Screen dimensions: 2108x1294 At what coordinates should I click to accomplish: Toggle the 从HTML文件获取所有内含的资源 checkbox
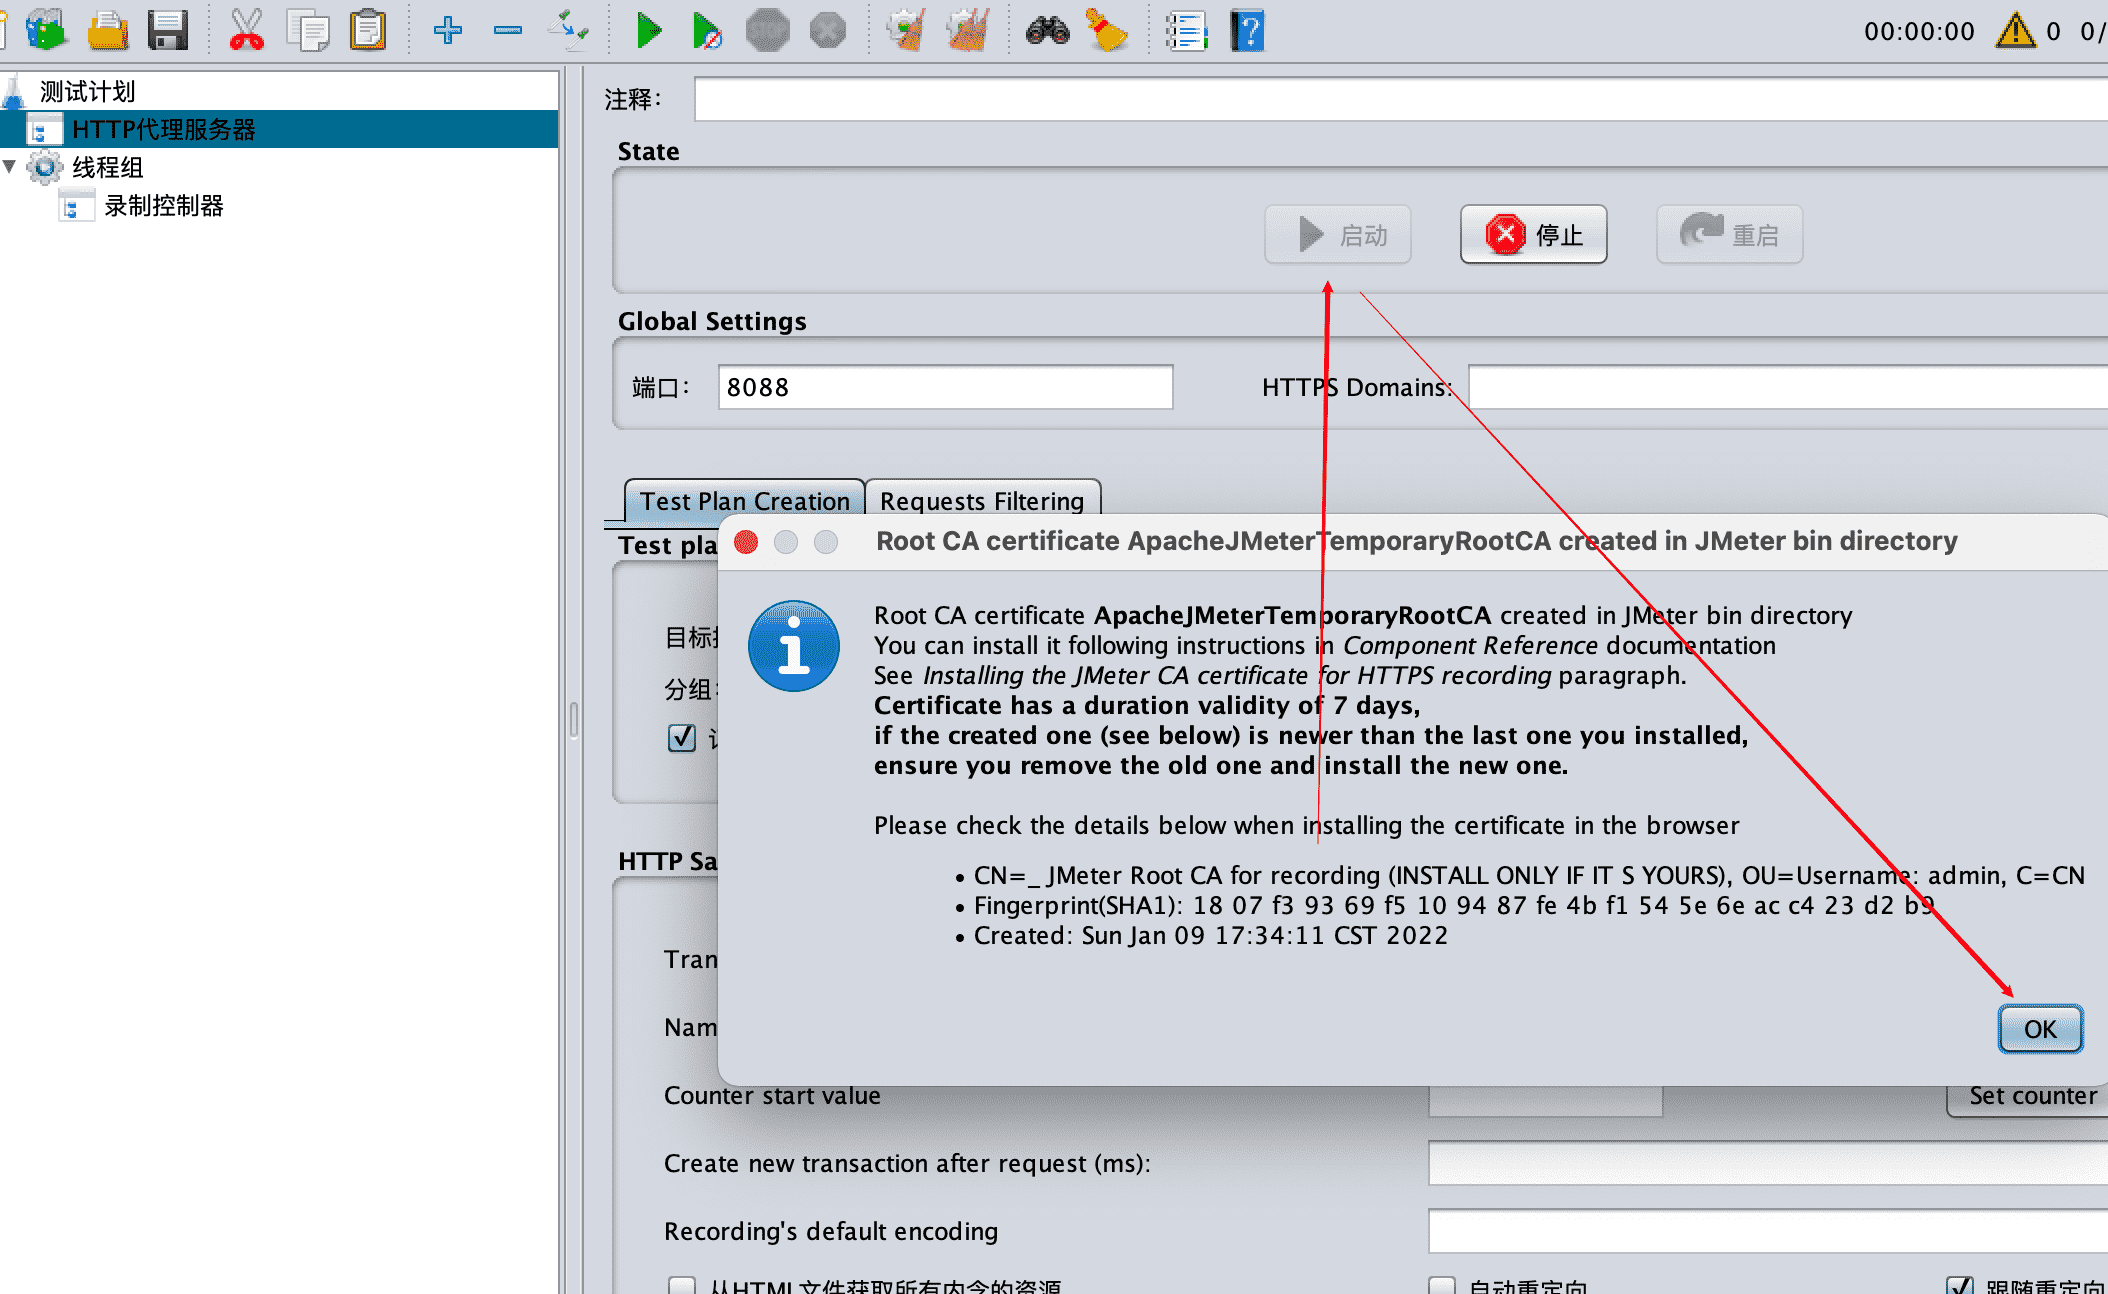[x=681, y=1285]
